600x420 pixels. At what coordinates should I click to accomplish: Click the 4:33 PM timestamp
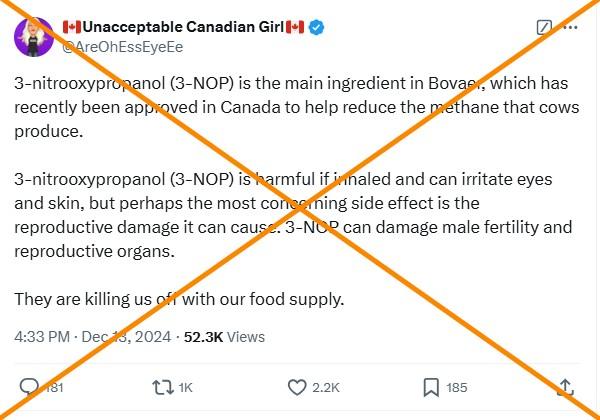tap(42, 337)
